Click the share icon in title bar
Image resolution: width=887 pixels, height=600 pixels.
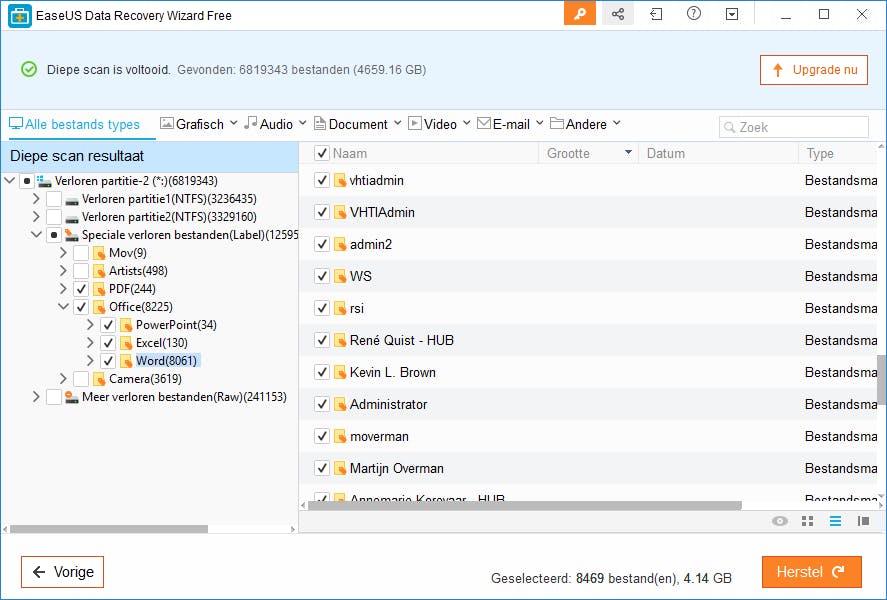pos(618,14)
